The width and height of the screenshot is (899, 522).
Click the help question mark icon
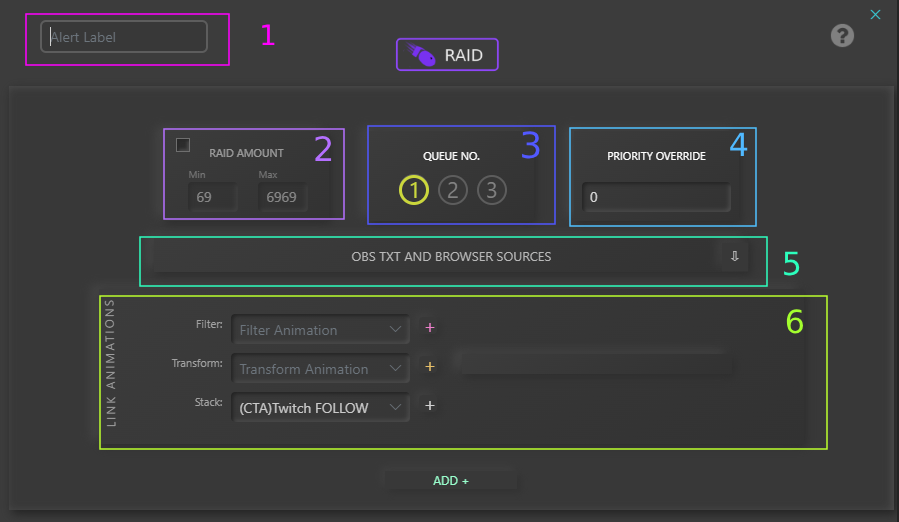pos(842,36)
